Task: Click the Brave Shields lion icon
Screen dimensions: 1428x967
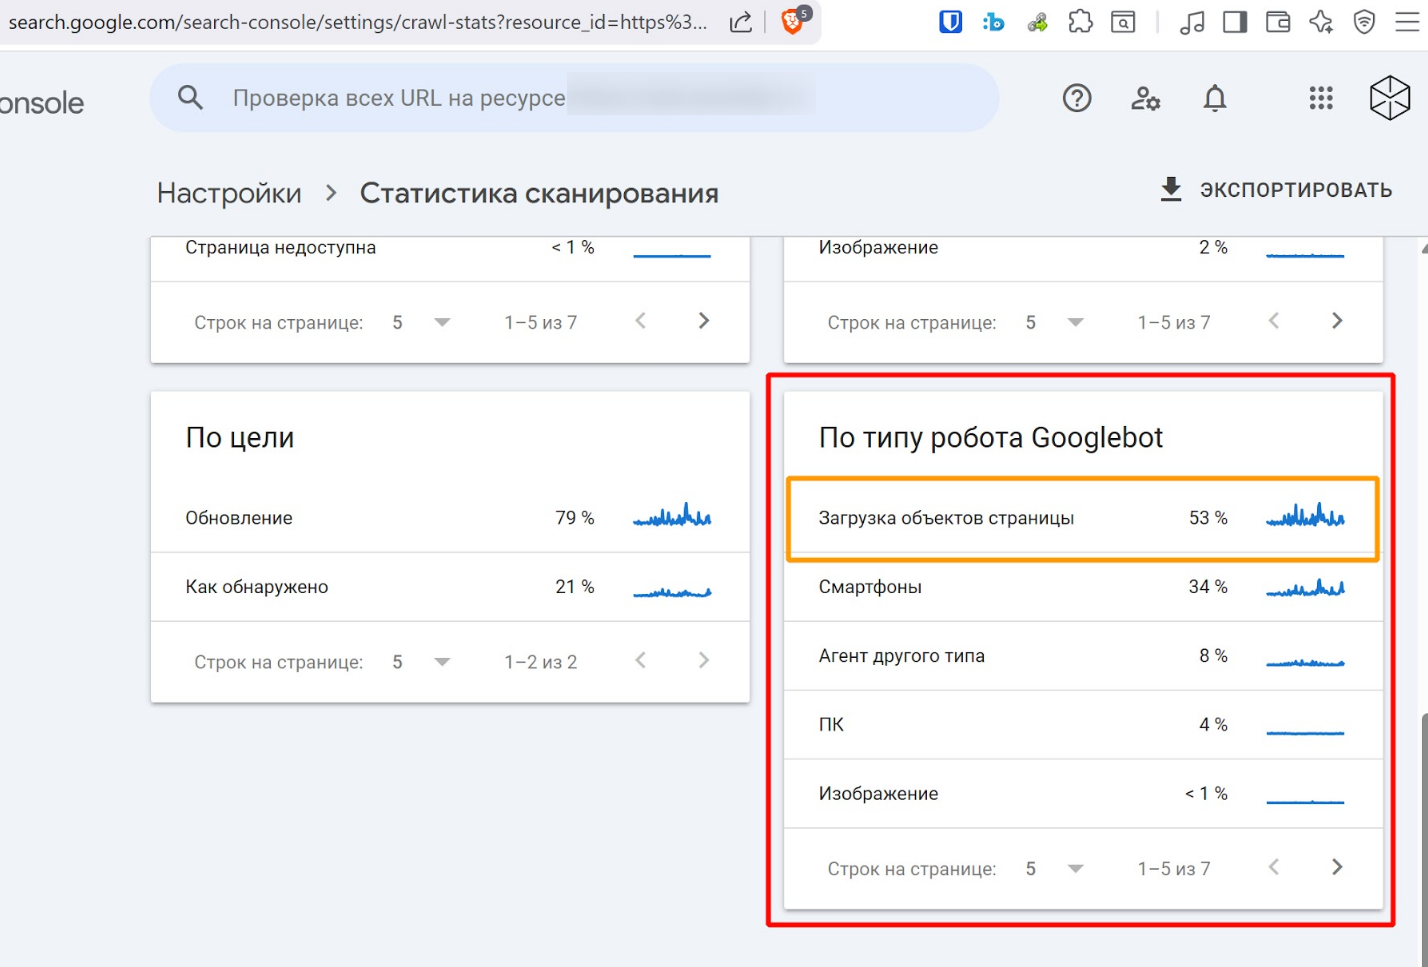Action: coord(793,21)
